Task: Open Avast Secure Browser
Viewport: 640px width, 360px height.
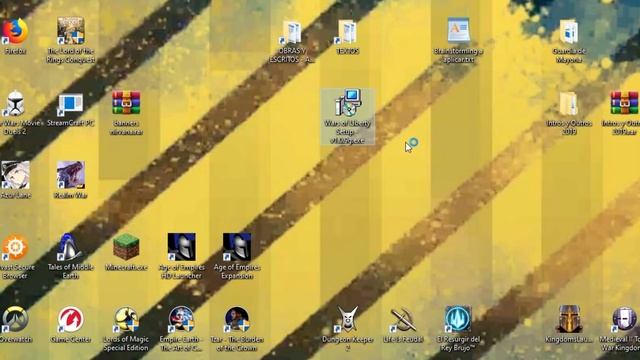Action: 15,247
